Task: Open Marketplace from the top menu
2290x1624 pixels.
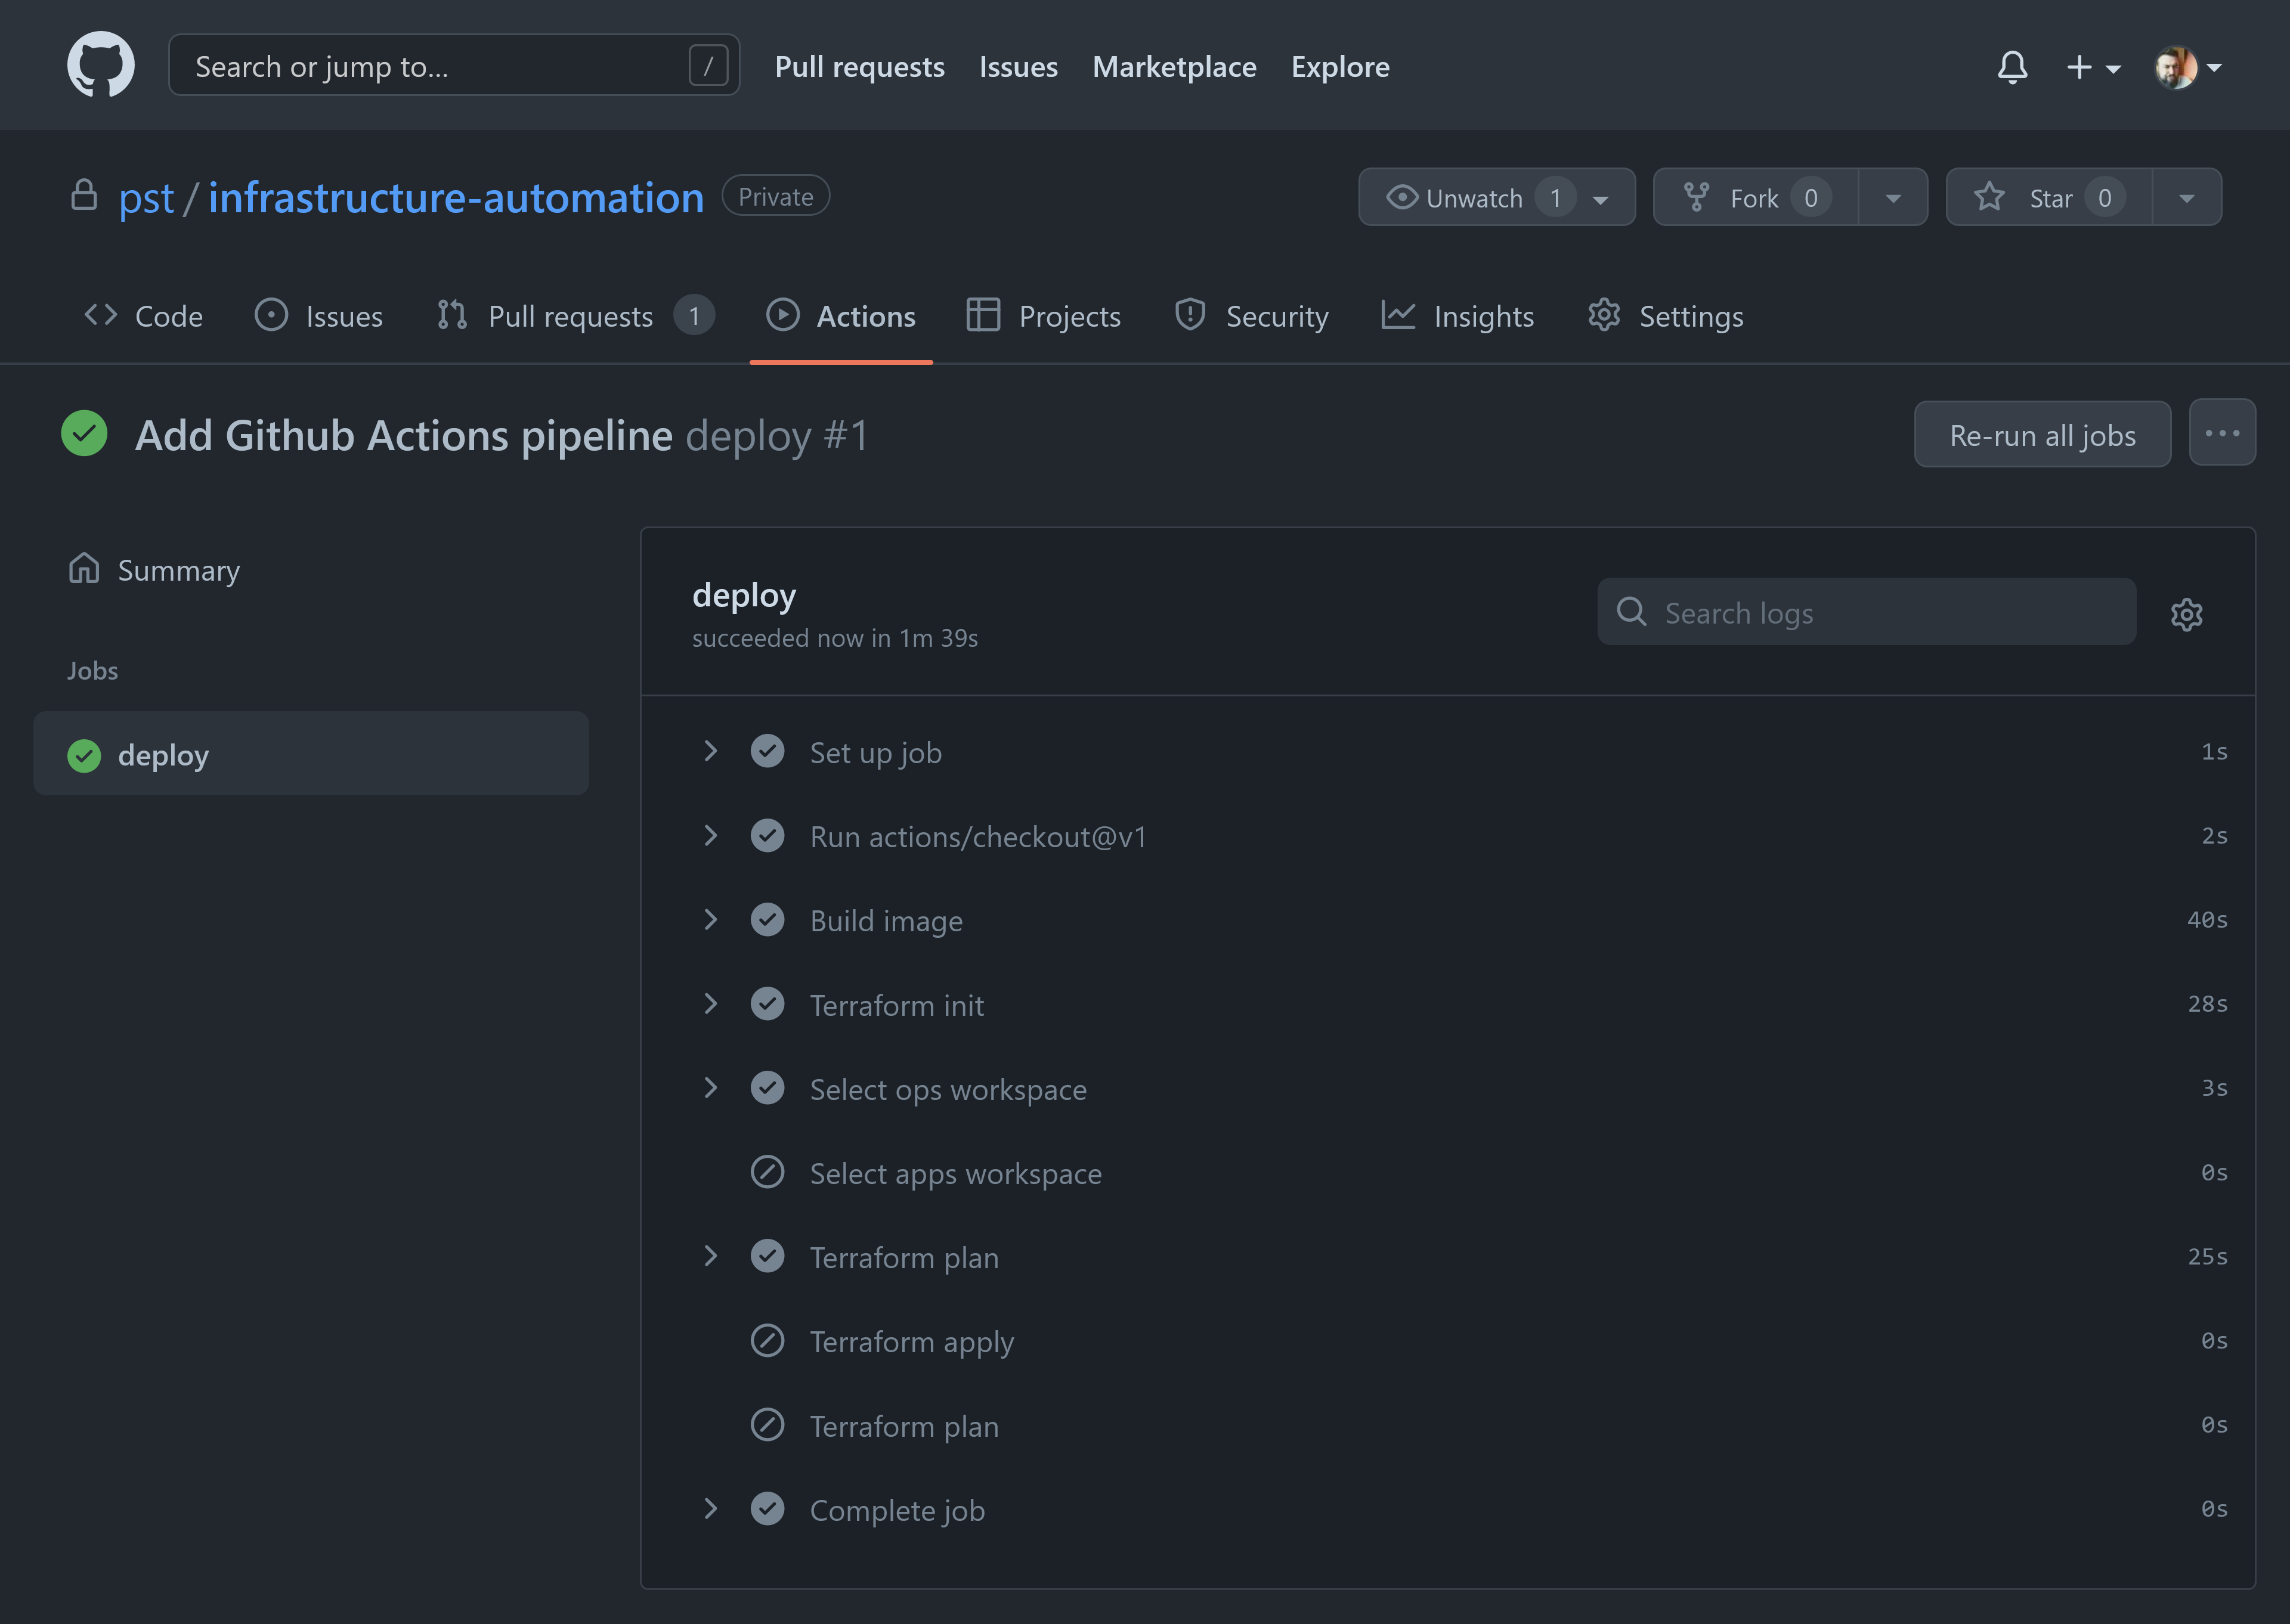Action: pos(1175,66)
